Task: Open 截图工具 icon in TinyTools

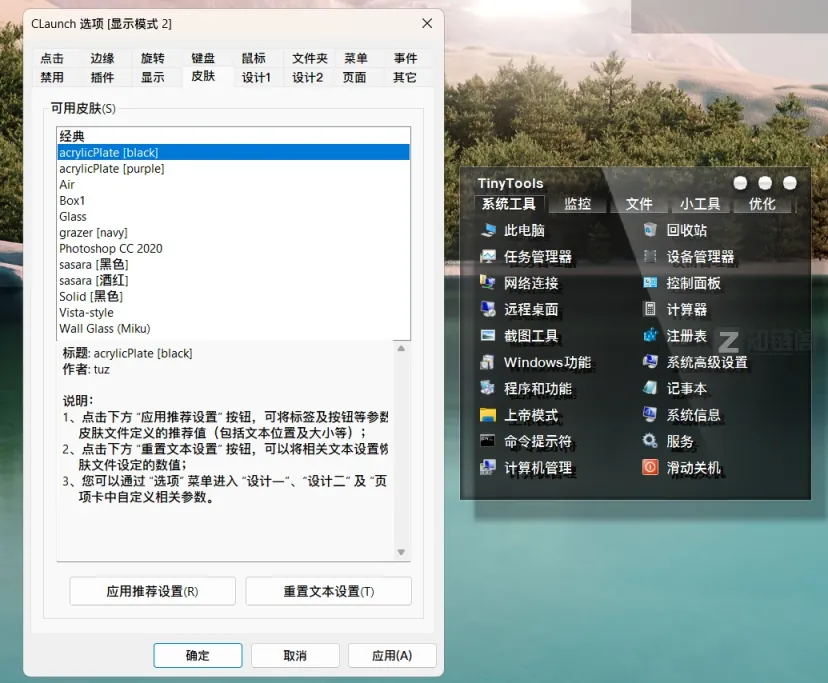Action: 488,335
